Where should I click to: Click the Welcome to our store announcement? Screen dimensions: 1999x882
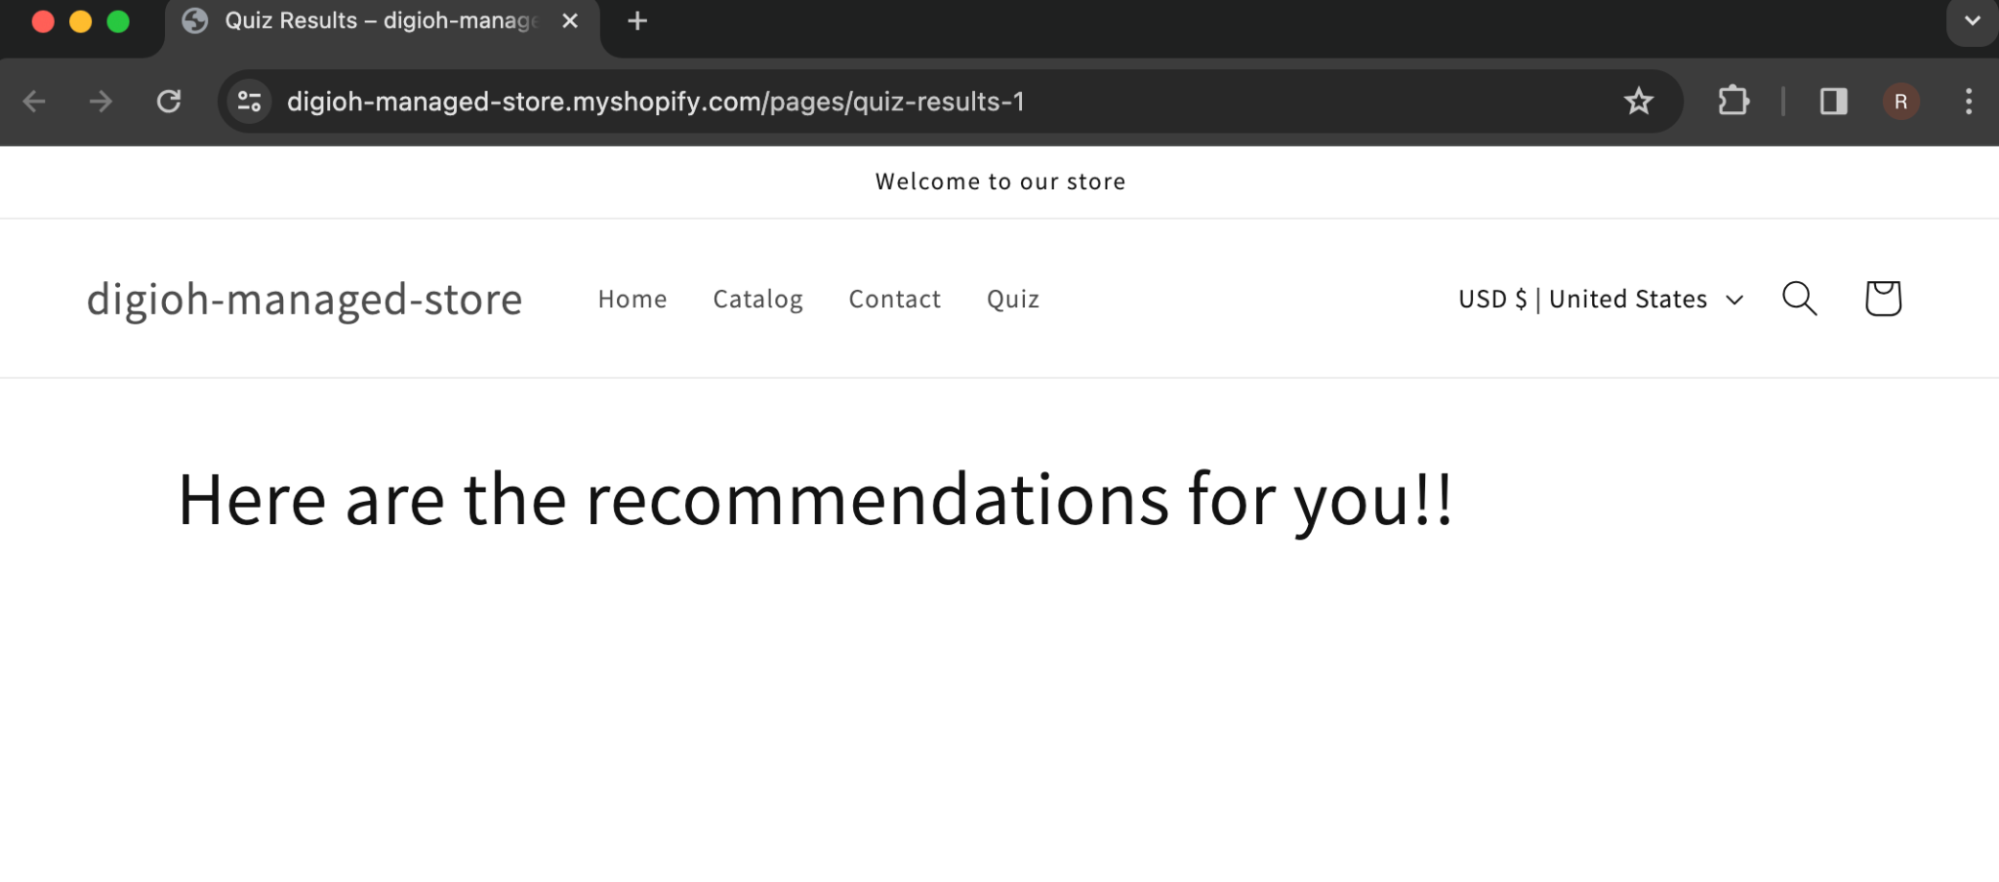coord(1000,182)
